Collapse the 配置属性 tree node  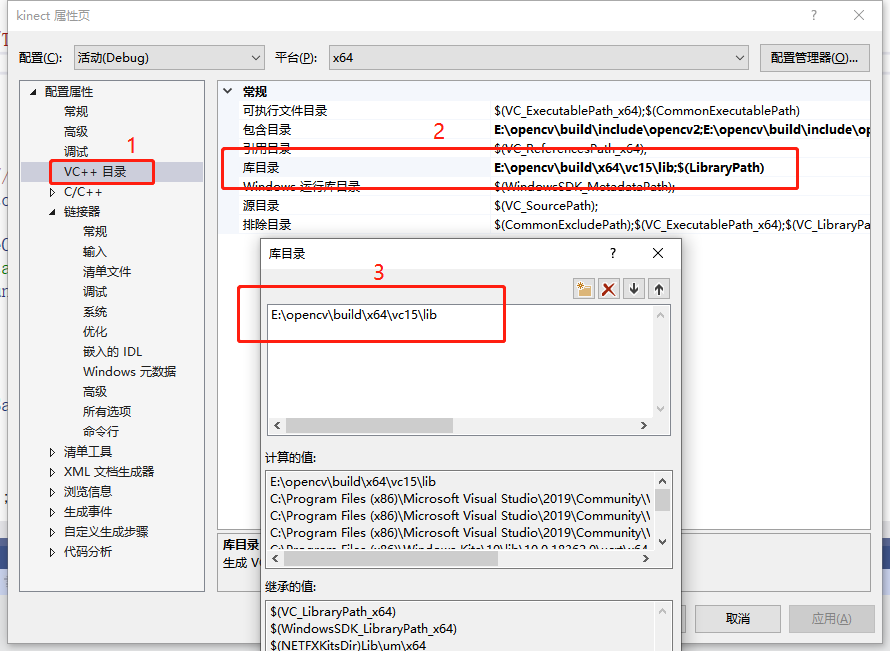pos(33,92)
